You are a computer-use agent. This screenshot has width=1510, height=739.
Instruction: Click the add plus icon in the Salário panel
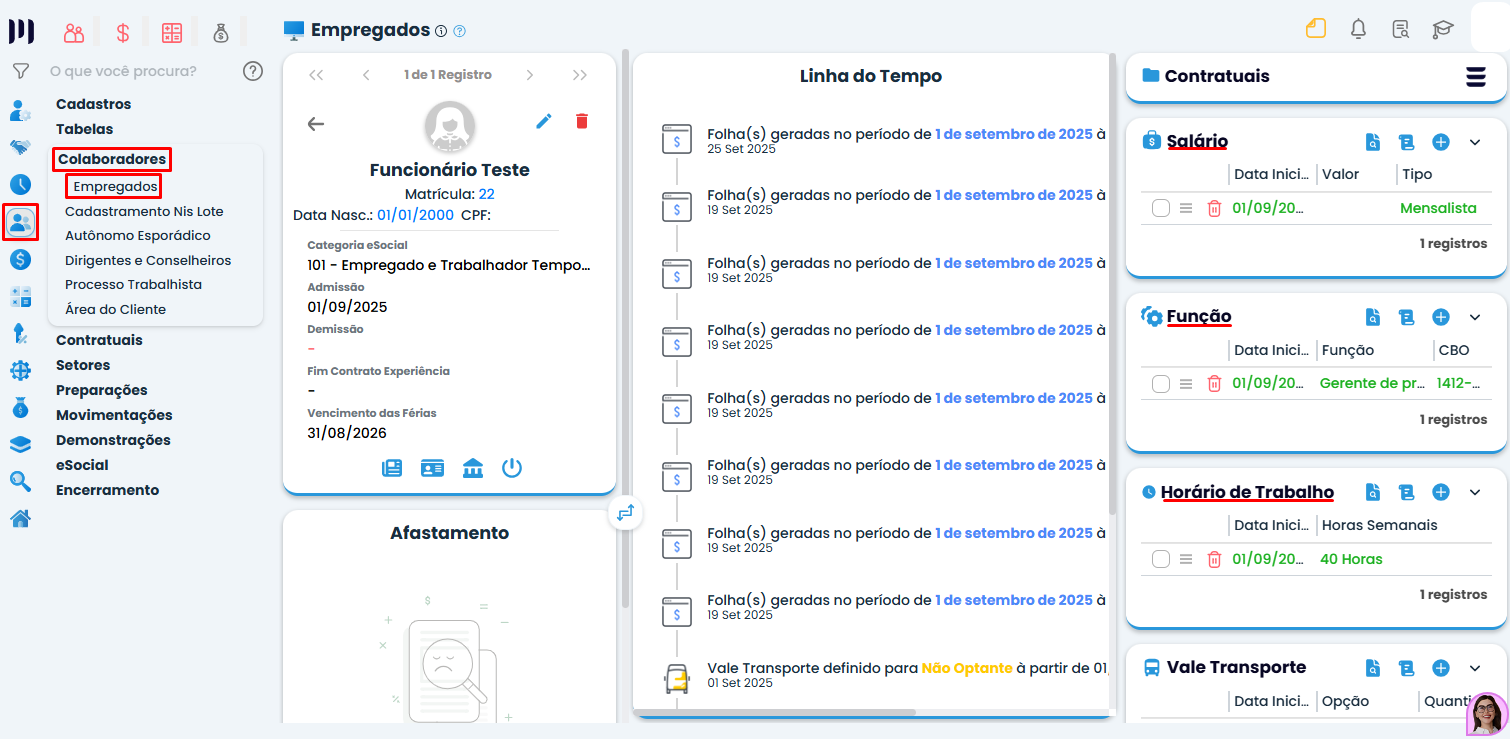[1441, 142]
